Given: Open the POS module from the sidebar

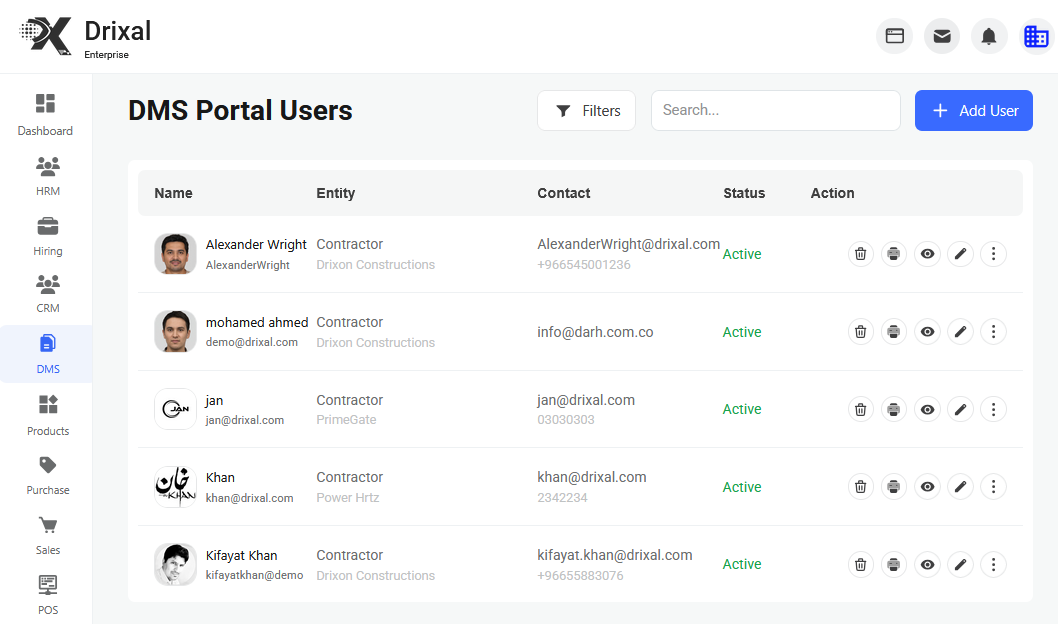Looking at the screenshot, I should pos(47,592).
